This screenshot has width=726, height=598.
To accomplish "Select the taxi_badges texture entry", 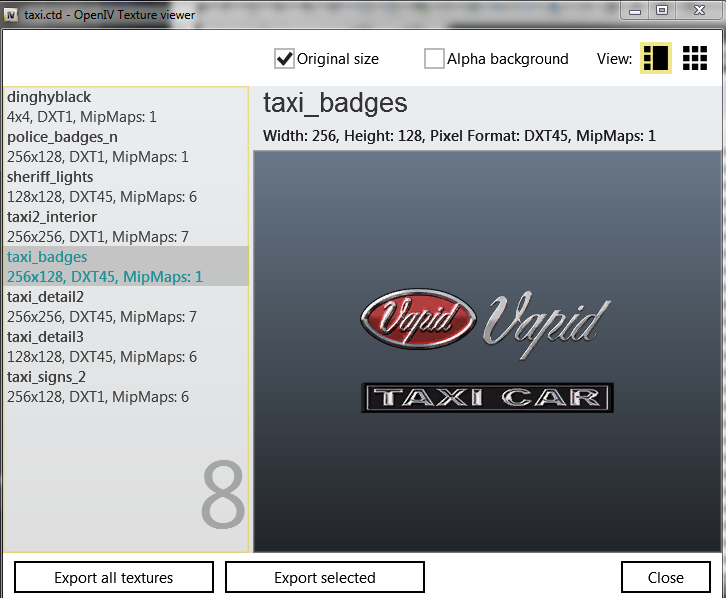I will point(126,266).
